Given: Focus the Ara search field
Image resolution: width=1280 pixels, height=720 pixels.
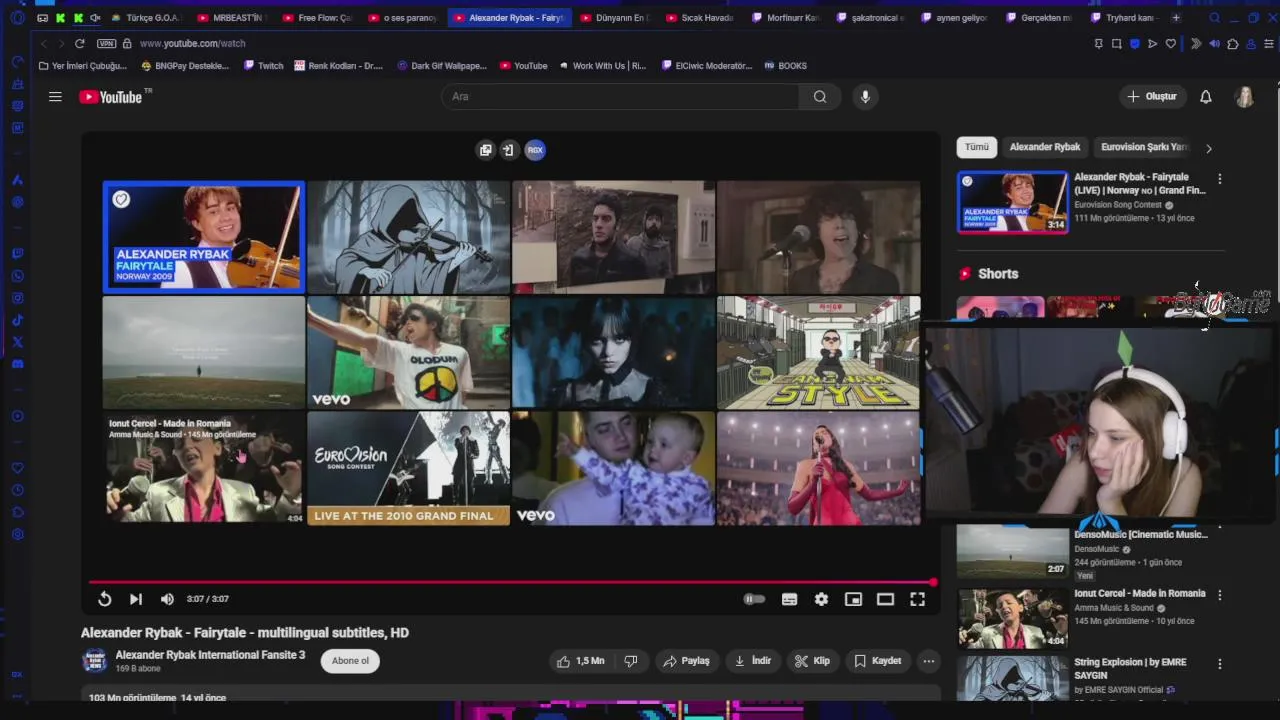Looking at the screenshot, I should 620,97.
